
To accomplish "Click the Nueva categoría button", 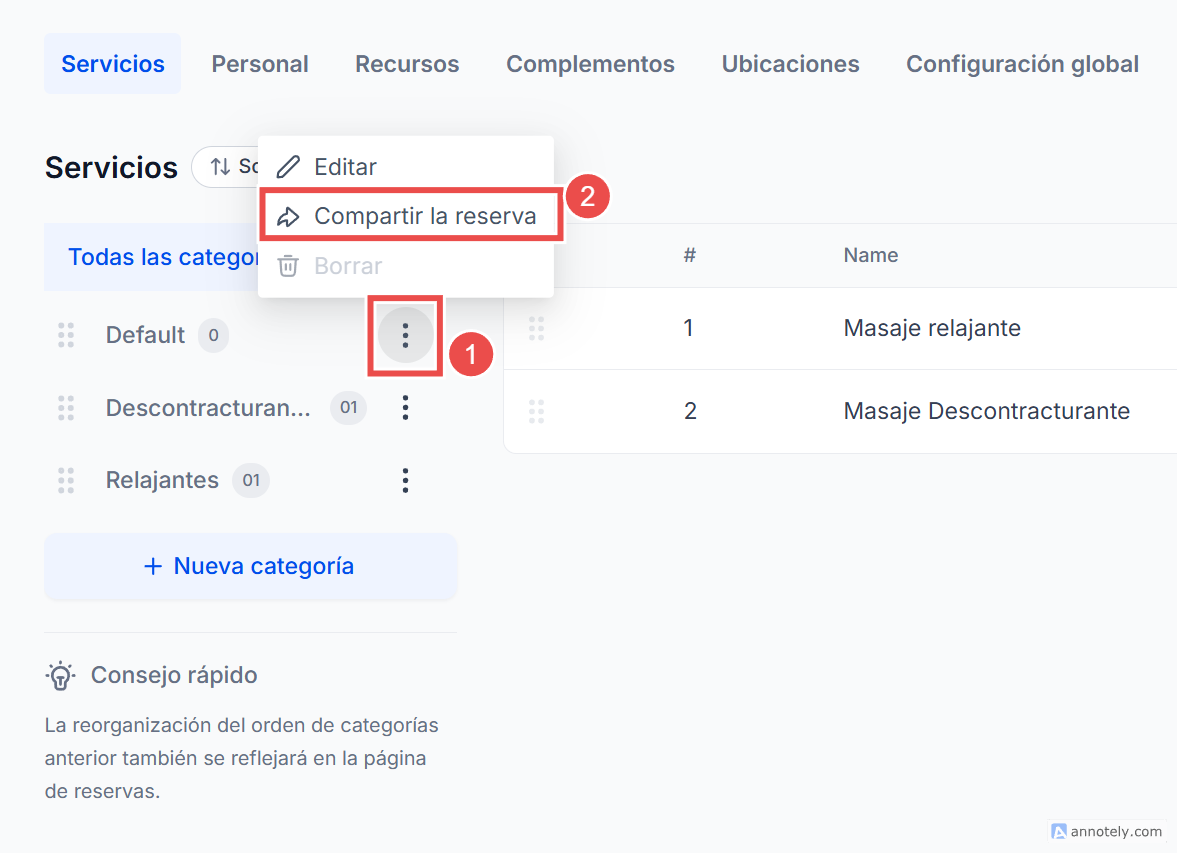I will click(250, 566).
